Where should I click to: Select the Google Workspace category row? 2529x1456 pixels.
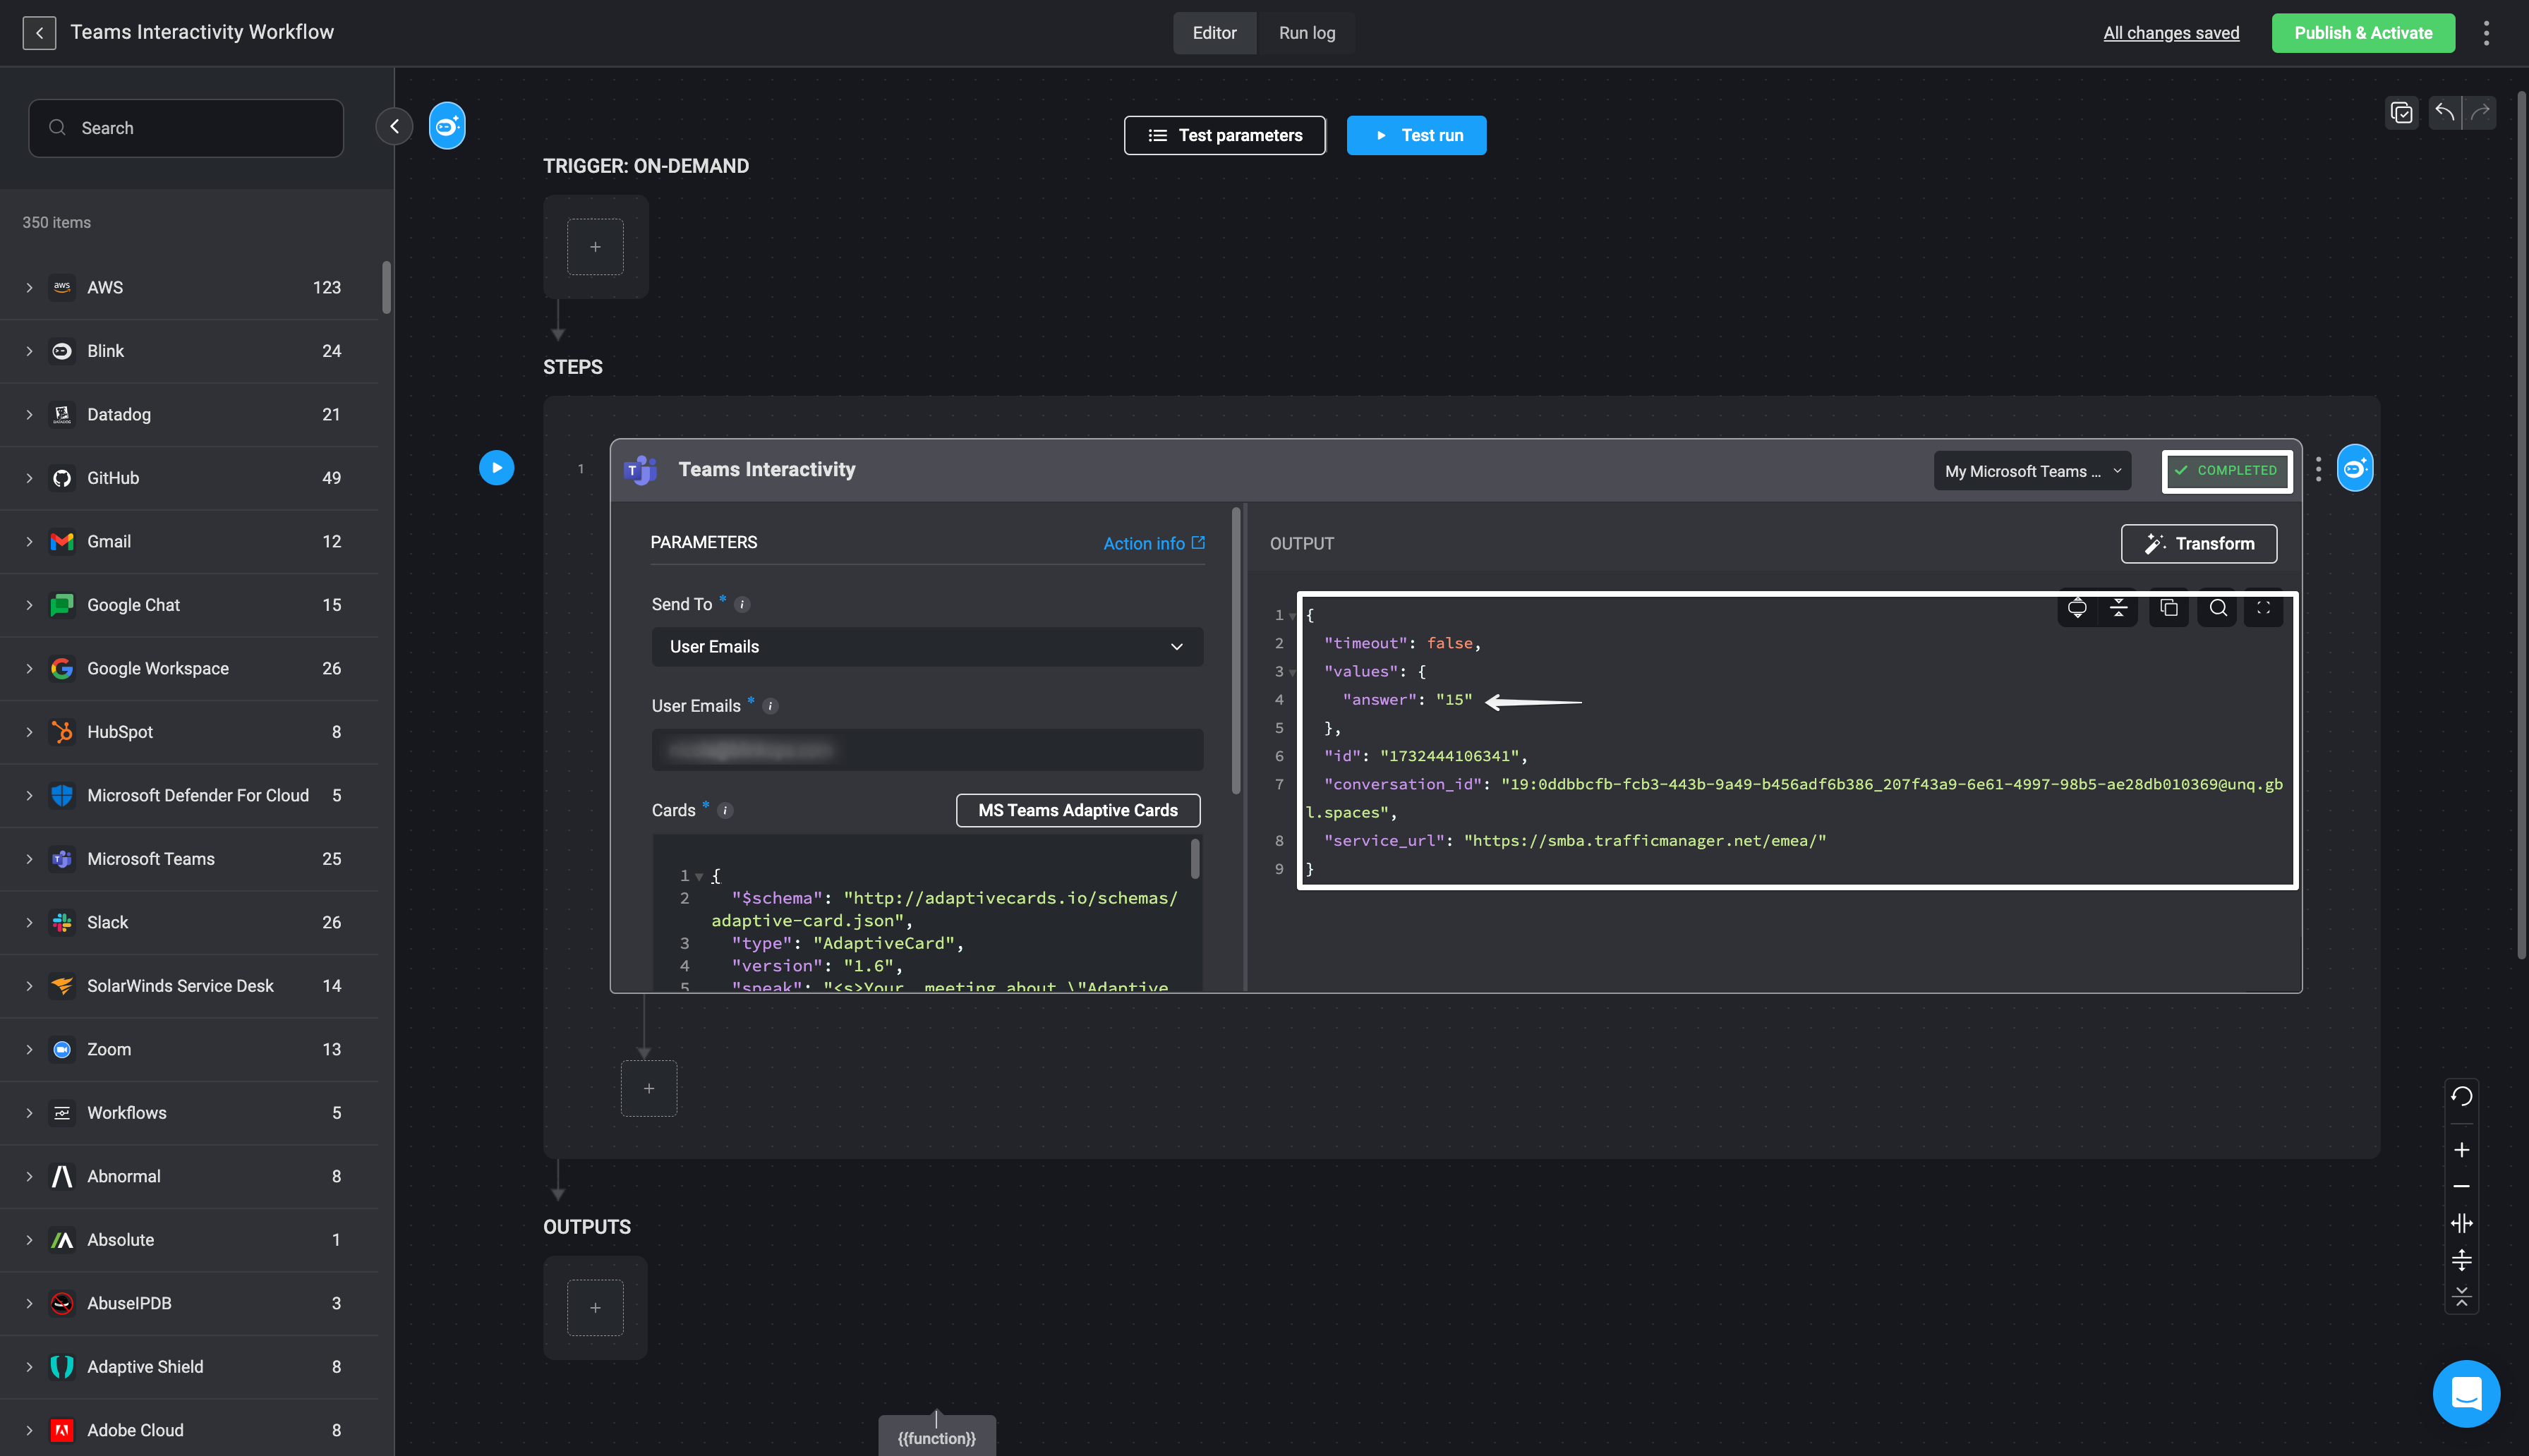coord(190,669)
